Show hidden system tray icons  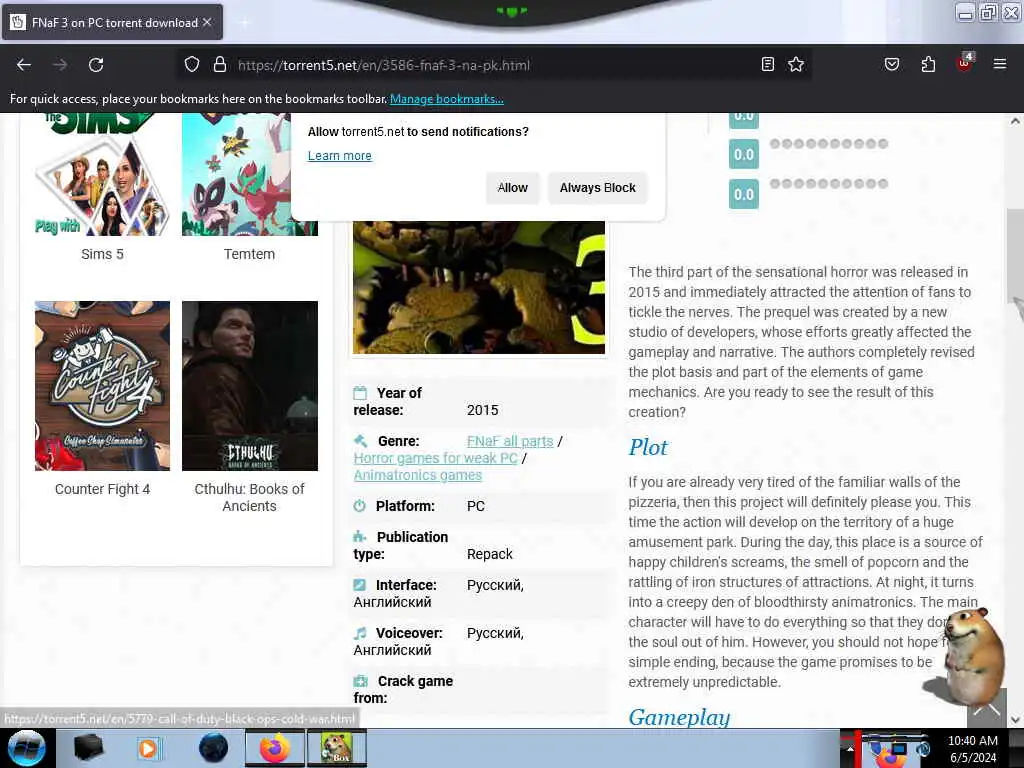[x=850, y=748]
